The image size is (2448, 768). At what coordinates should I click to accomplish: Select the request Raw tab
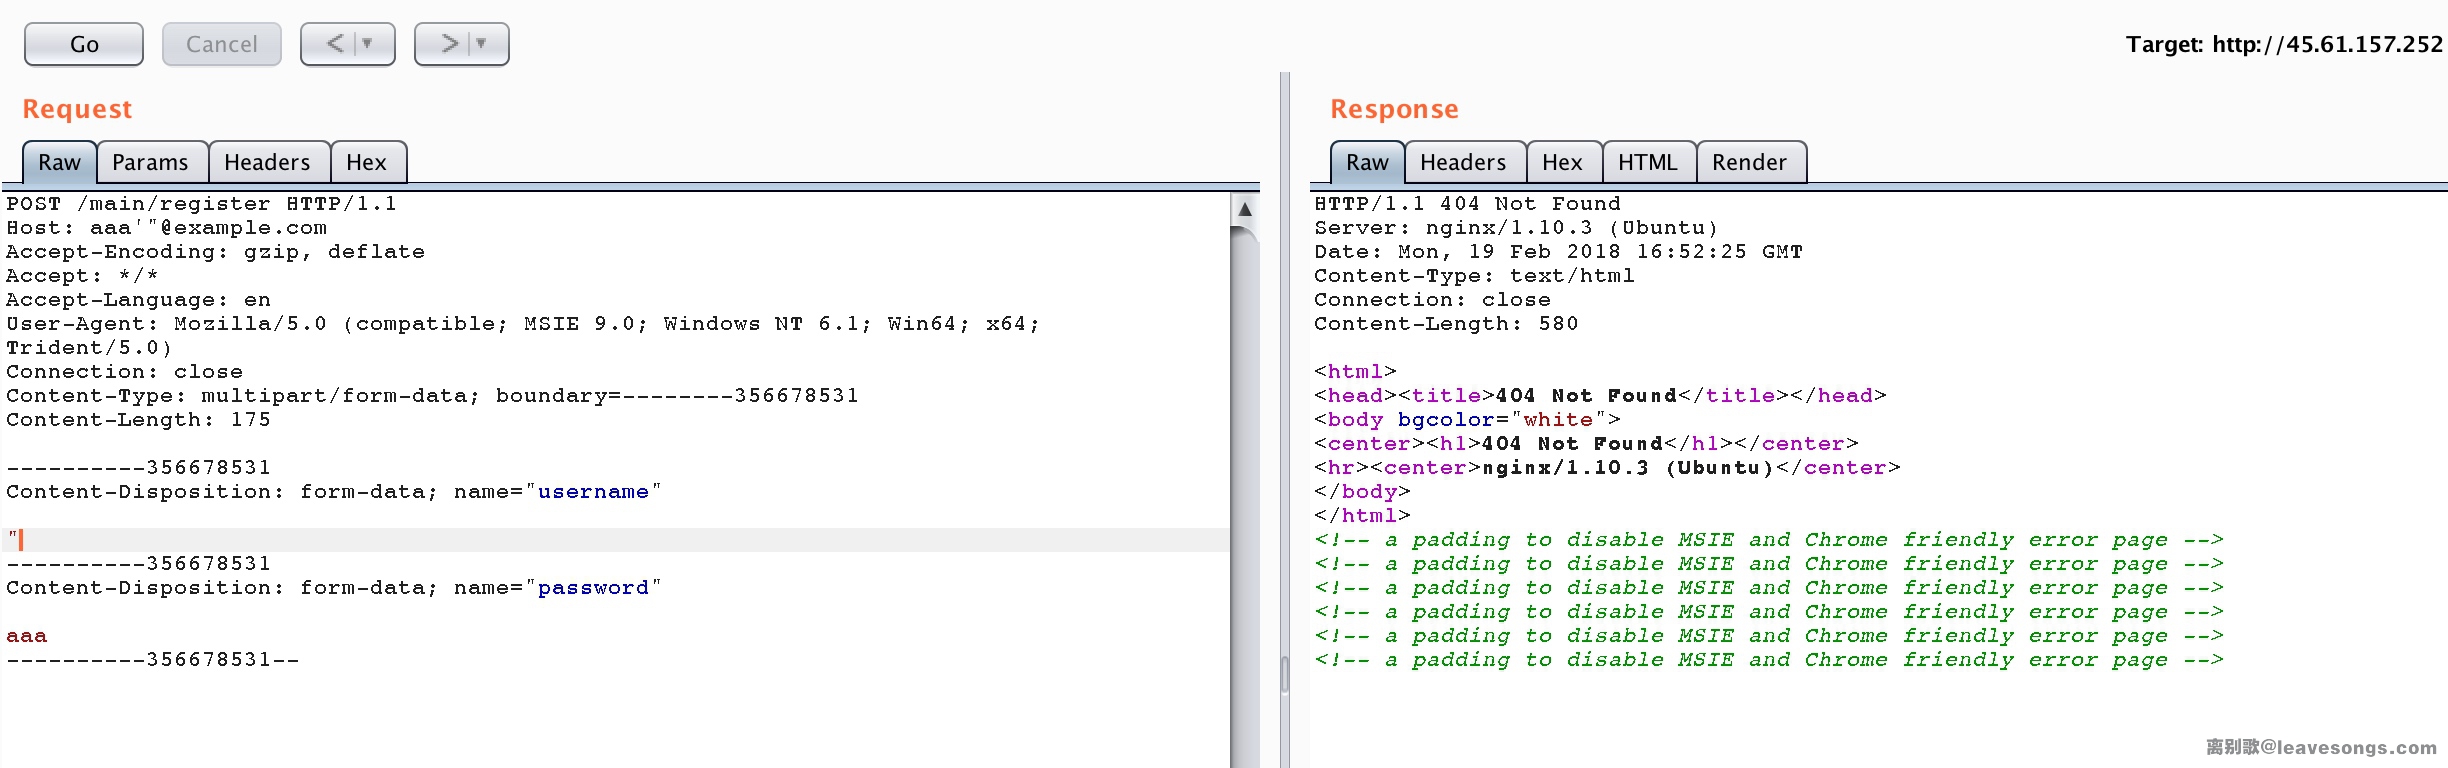(59, 162)
